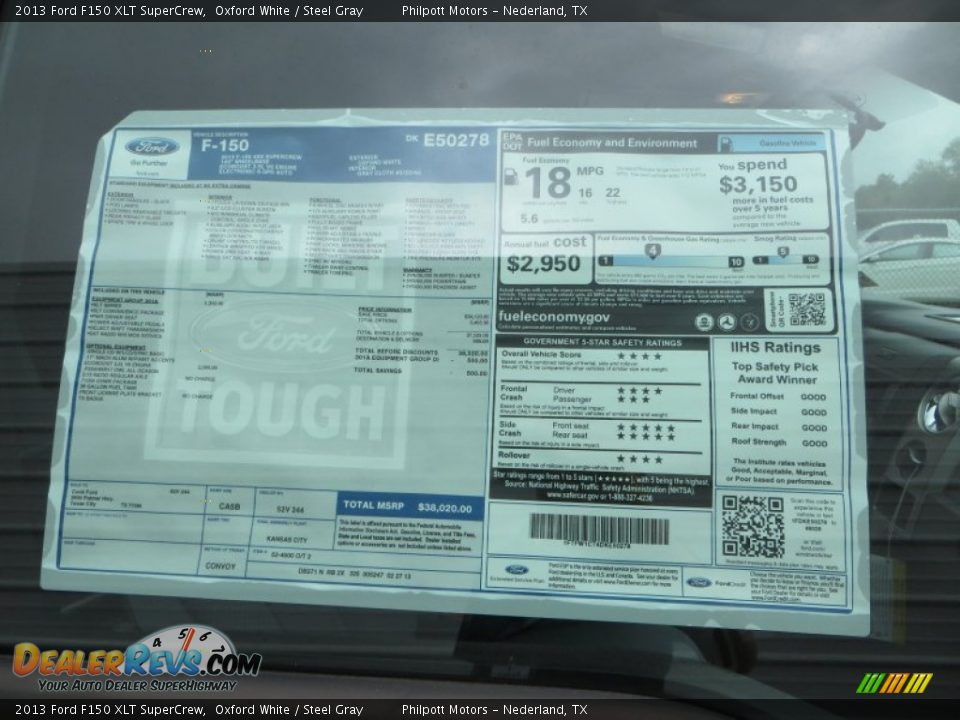Select the recycling-style circular icon on the fuel label
Screen dimensions: 960x720
[728, 321]
